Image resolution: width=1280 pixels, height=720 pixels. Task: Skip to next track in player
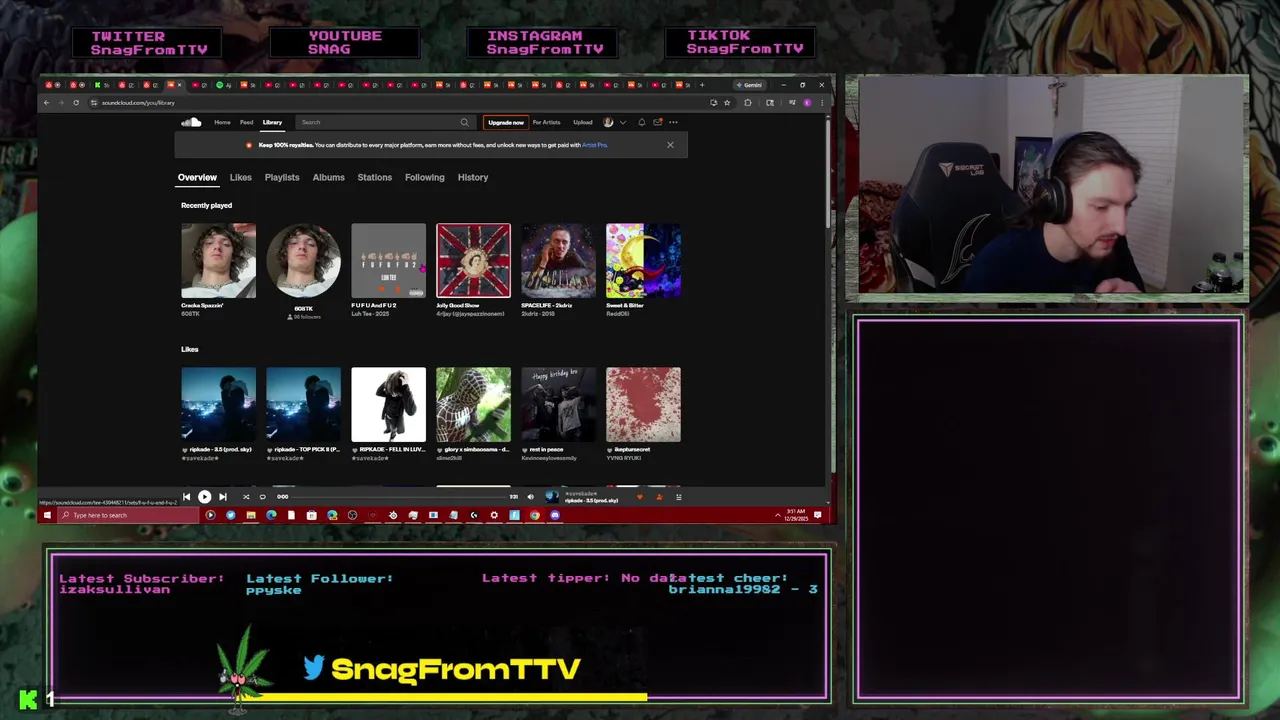coord(223,496)
